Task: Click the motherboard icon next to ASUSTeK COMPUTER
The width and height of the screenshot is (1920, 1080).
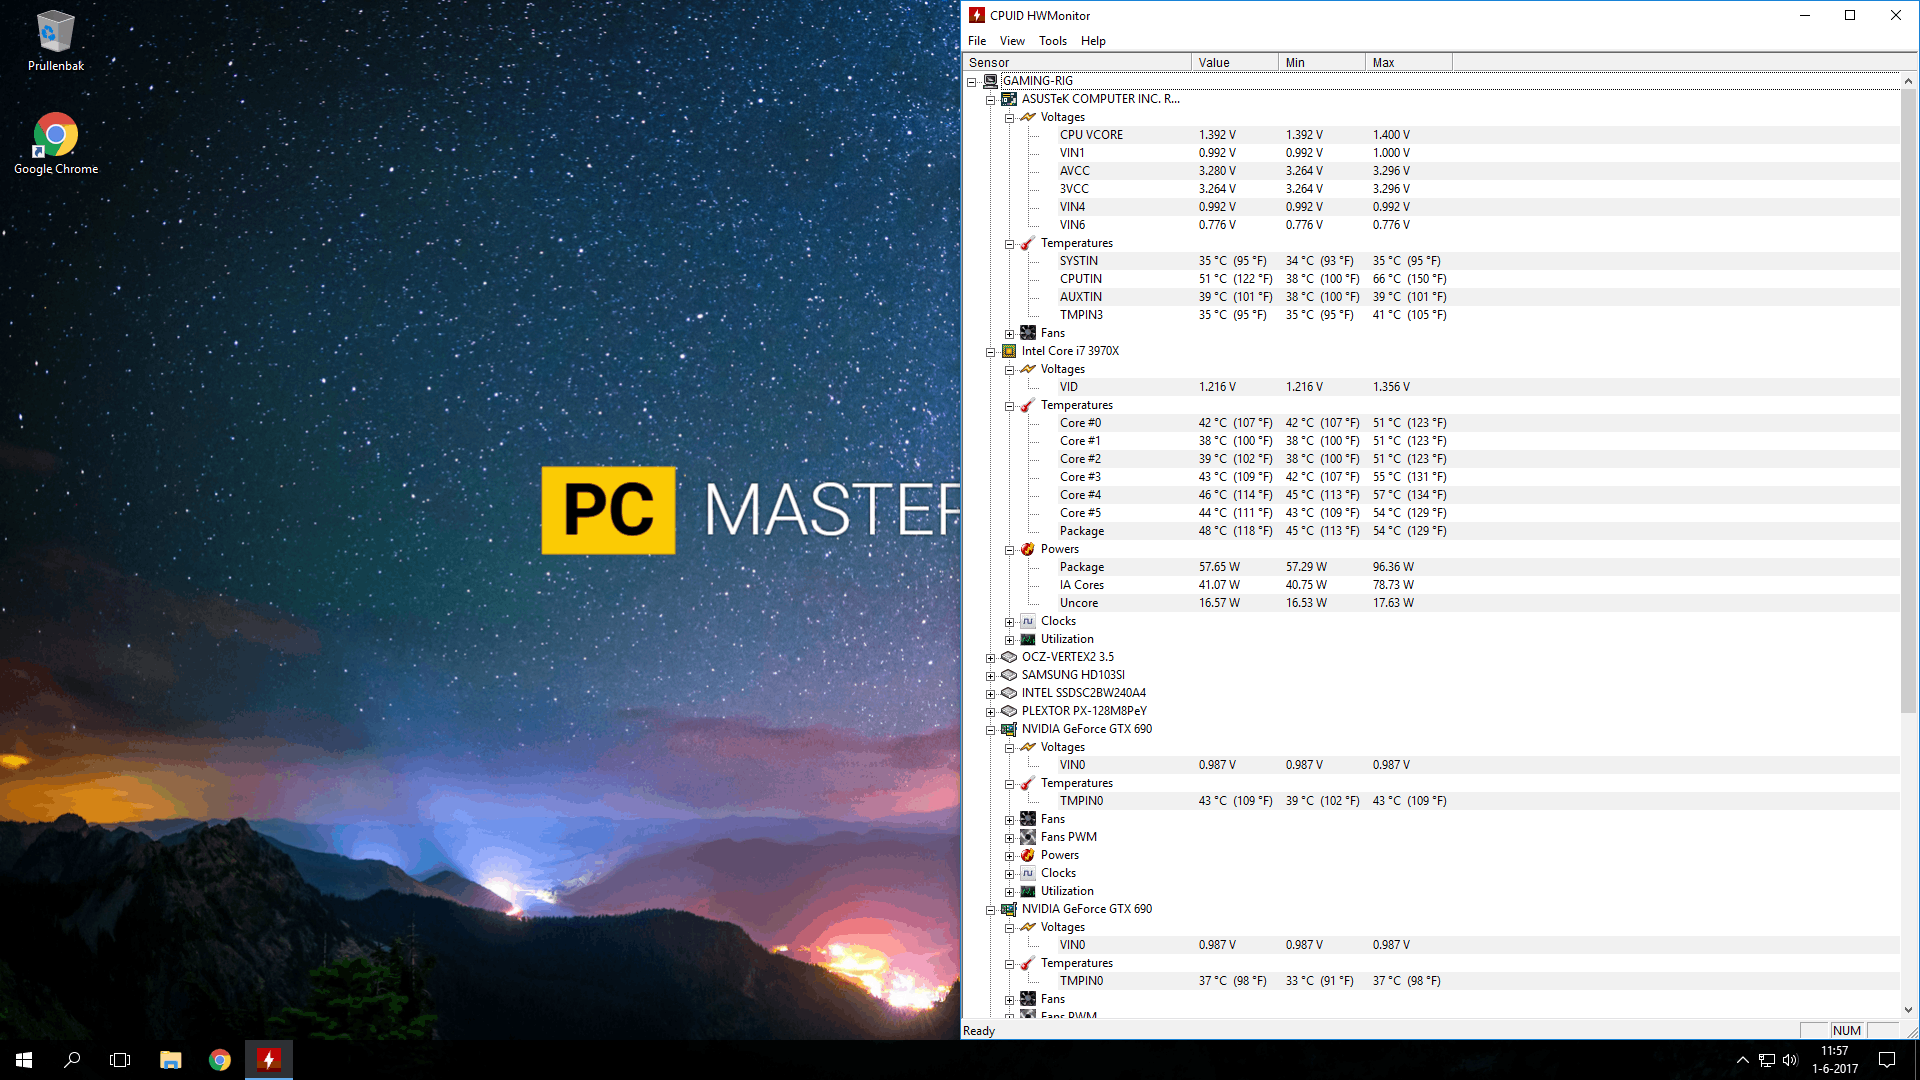Action: click(x=1009, y=99)
